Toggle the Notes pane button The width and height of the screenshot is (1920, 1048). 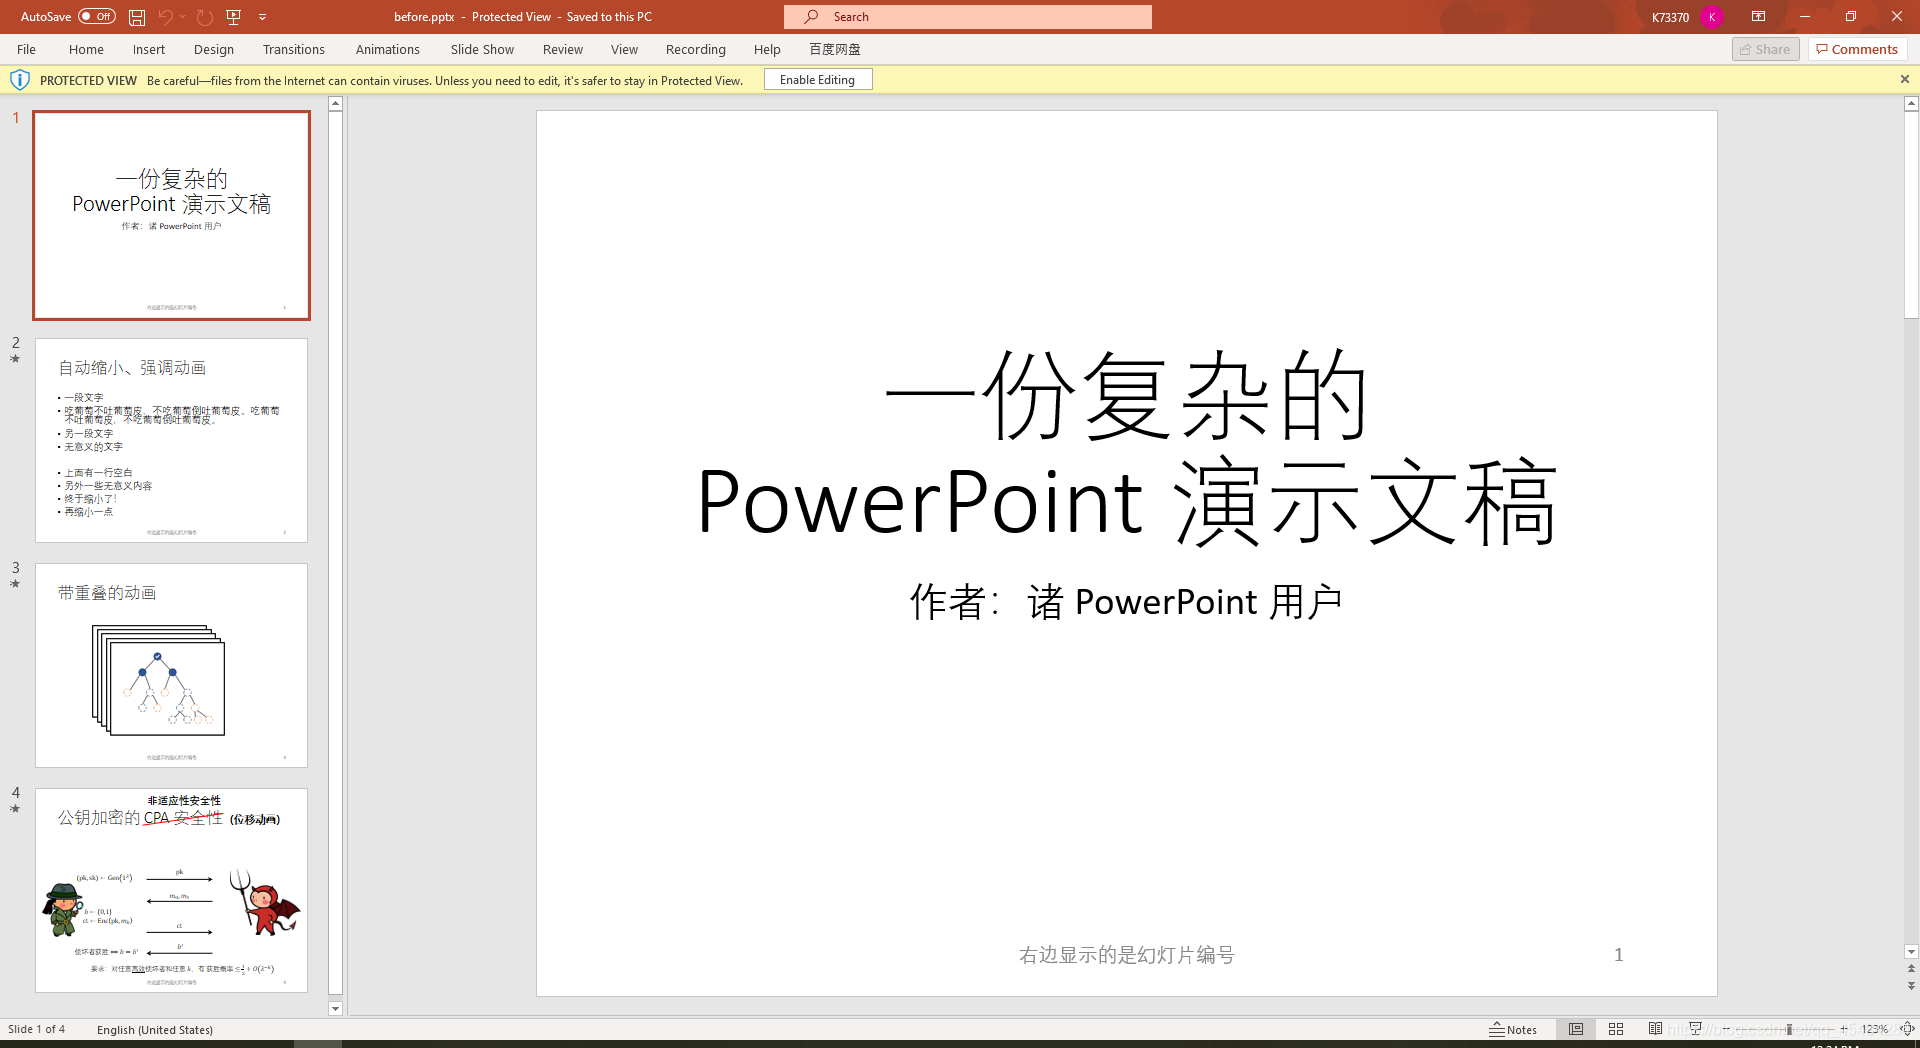click(x=1513, y=1029)
